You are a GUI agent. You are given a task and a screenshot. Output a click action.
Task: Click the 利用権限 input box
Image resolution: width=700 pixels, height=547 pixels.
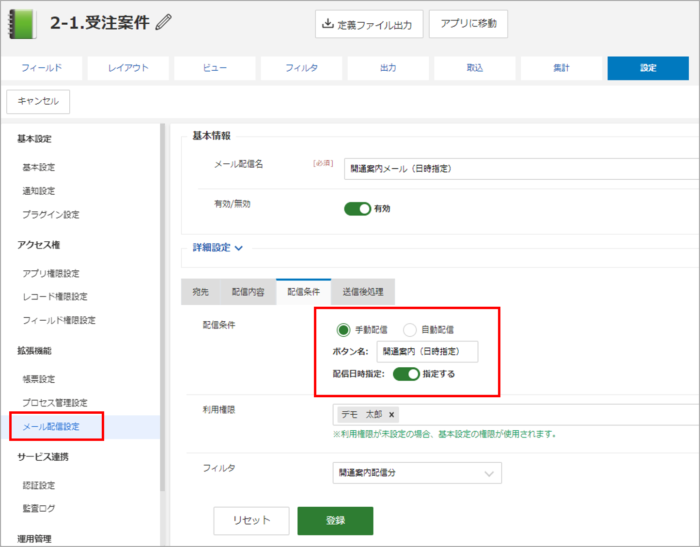(516, 415)
